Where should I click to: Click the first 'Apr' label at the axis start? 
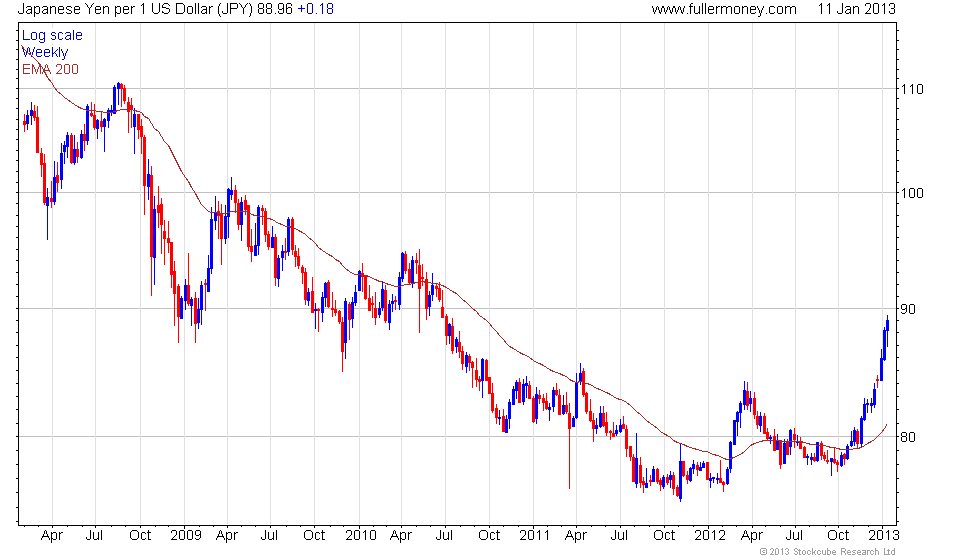51,536
